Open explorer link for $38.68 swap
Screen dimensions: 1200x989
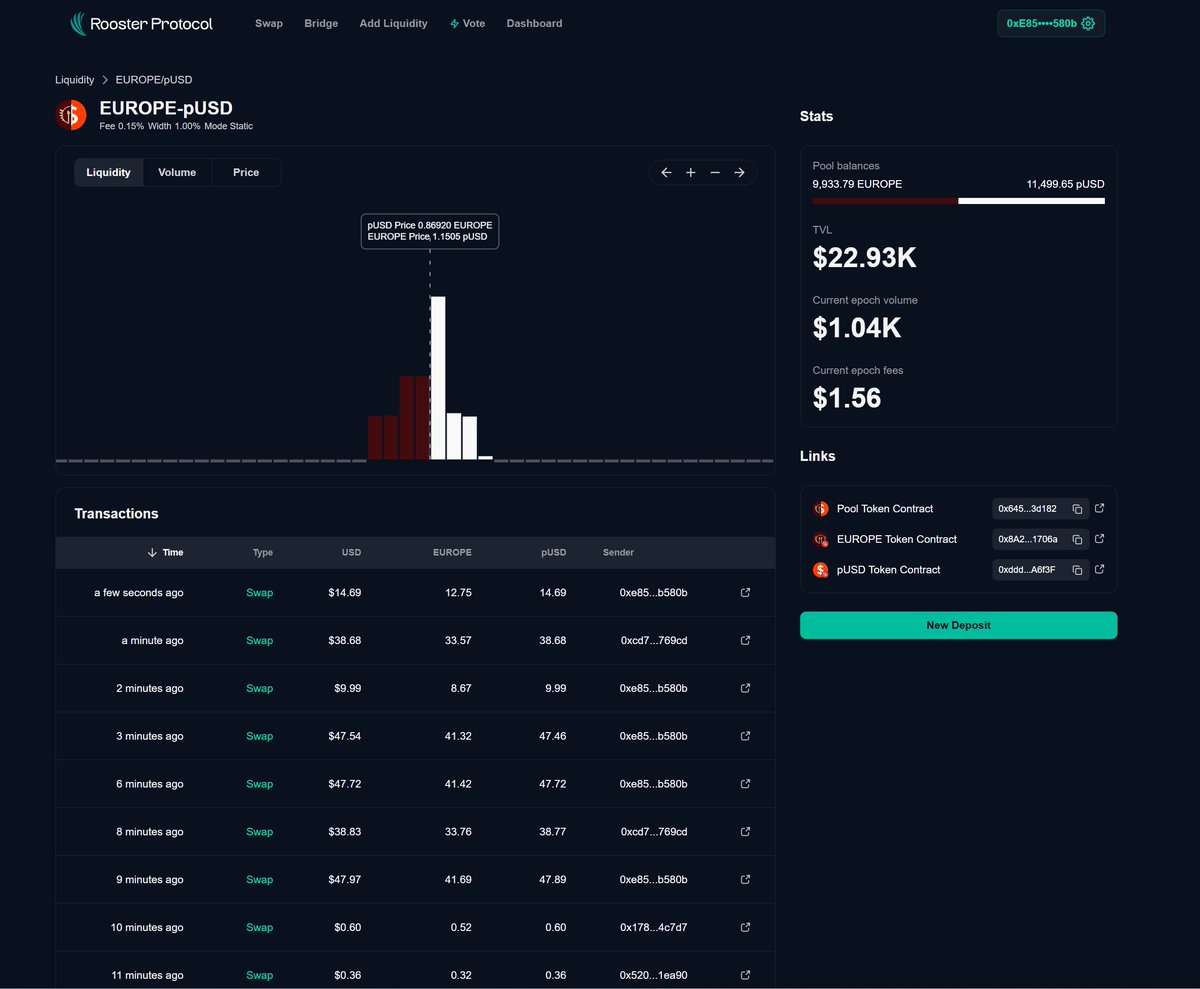tap(745, 640)
